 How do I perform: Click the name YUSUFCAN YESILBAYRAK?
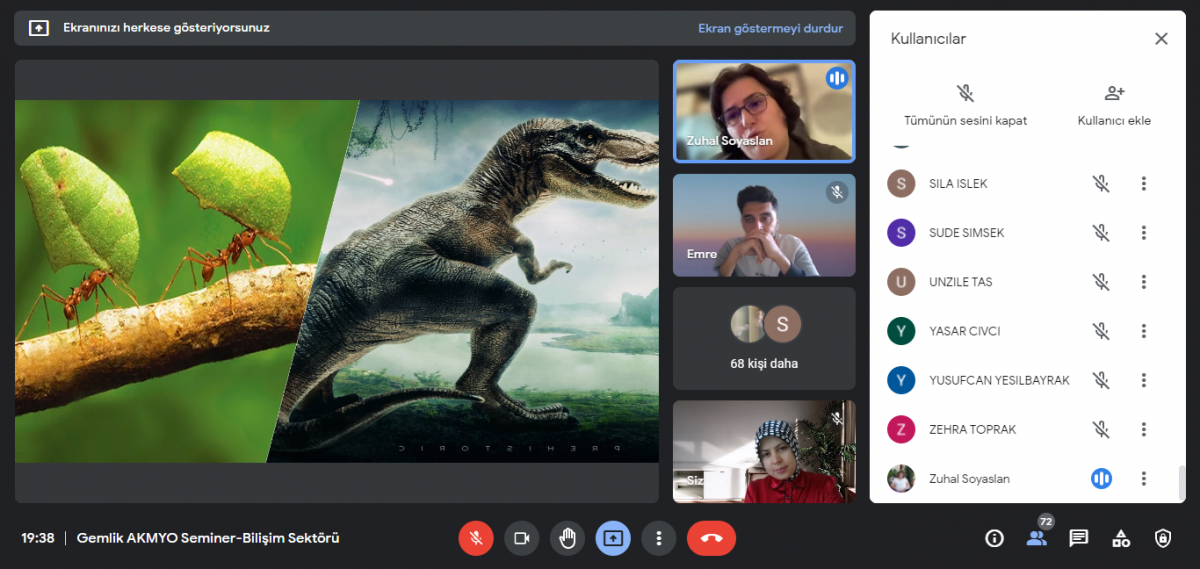point(999,380)
